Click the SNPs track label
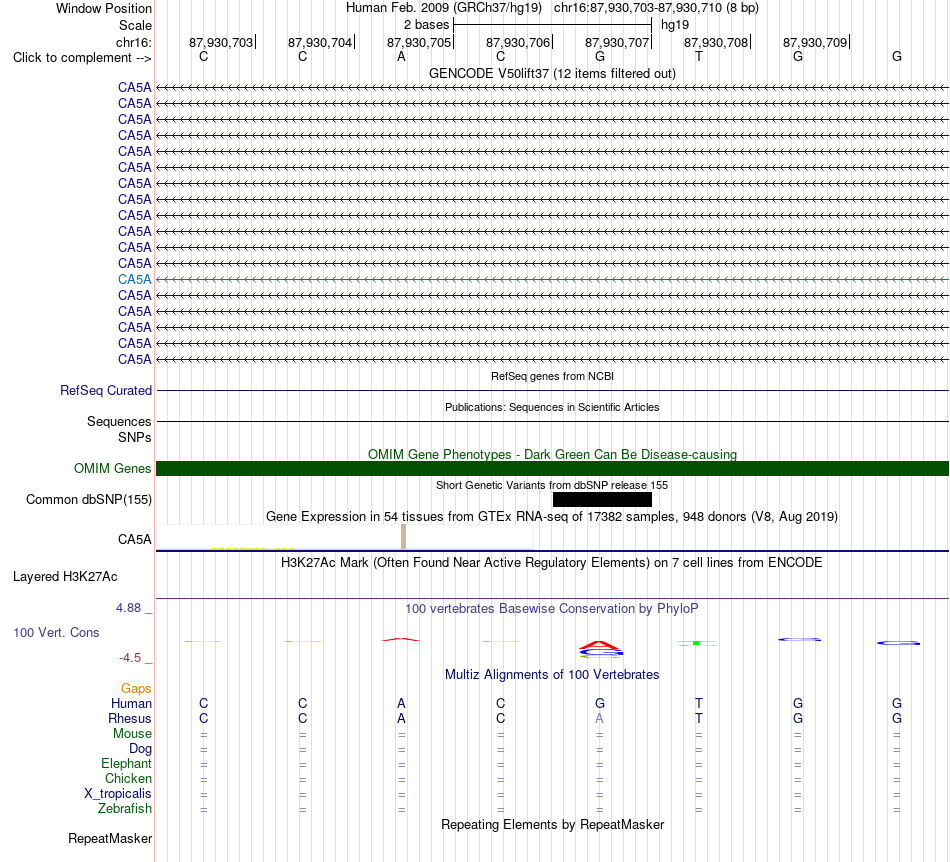This screenshot has height=862, width=950. pyautogui.click(x=135, y=437)
